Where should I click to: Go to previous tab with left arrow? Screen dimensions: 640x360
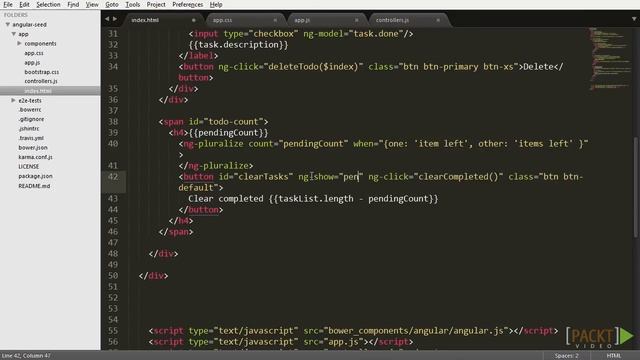point(107,19)
